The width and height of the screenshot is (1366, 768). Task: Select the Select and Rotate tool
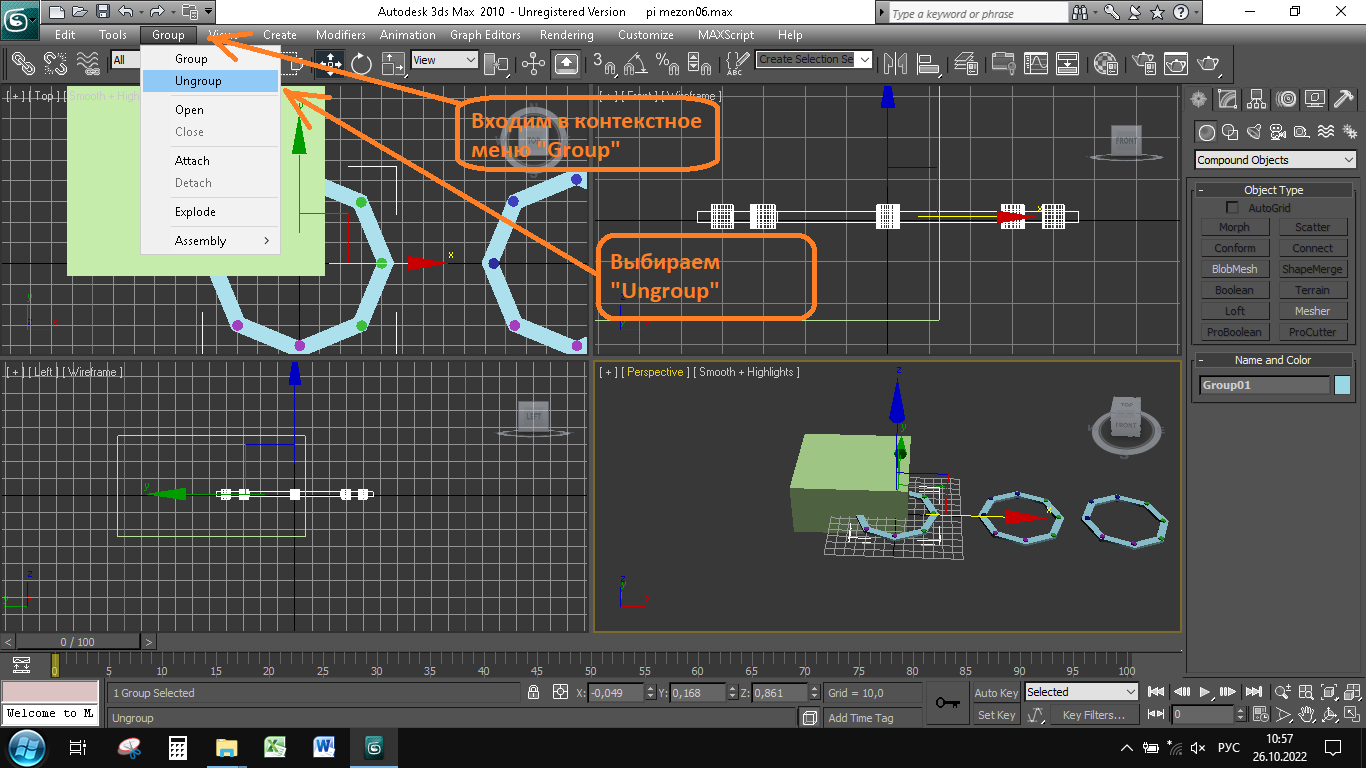point(361,64)
